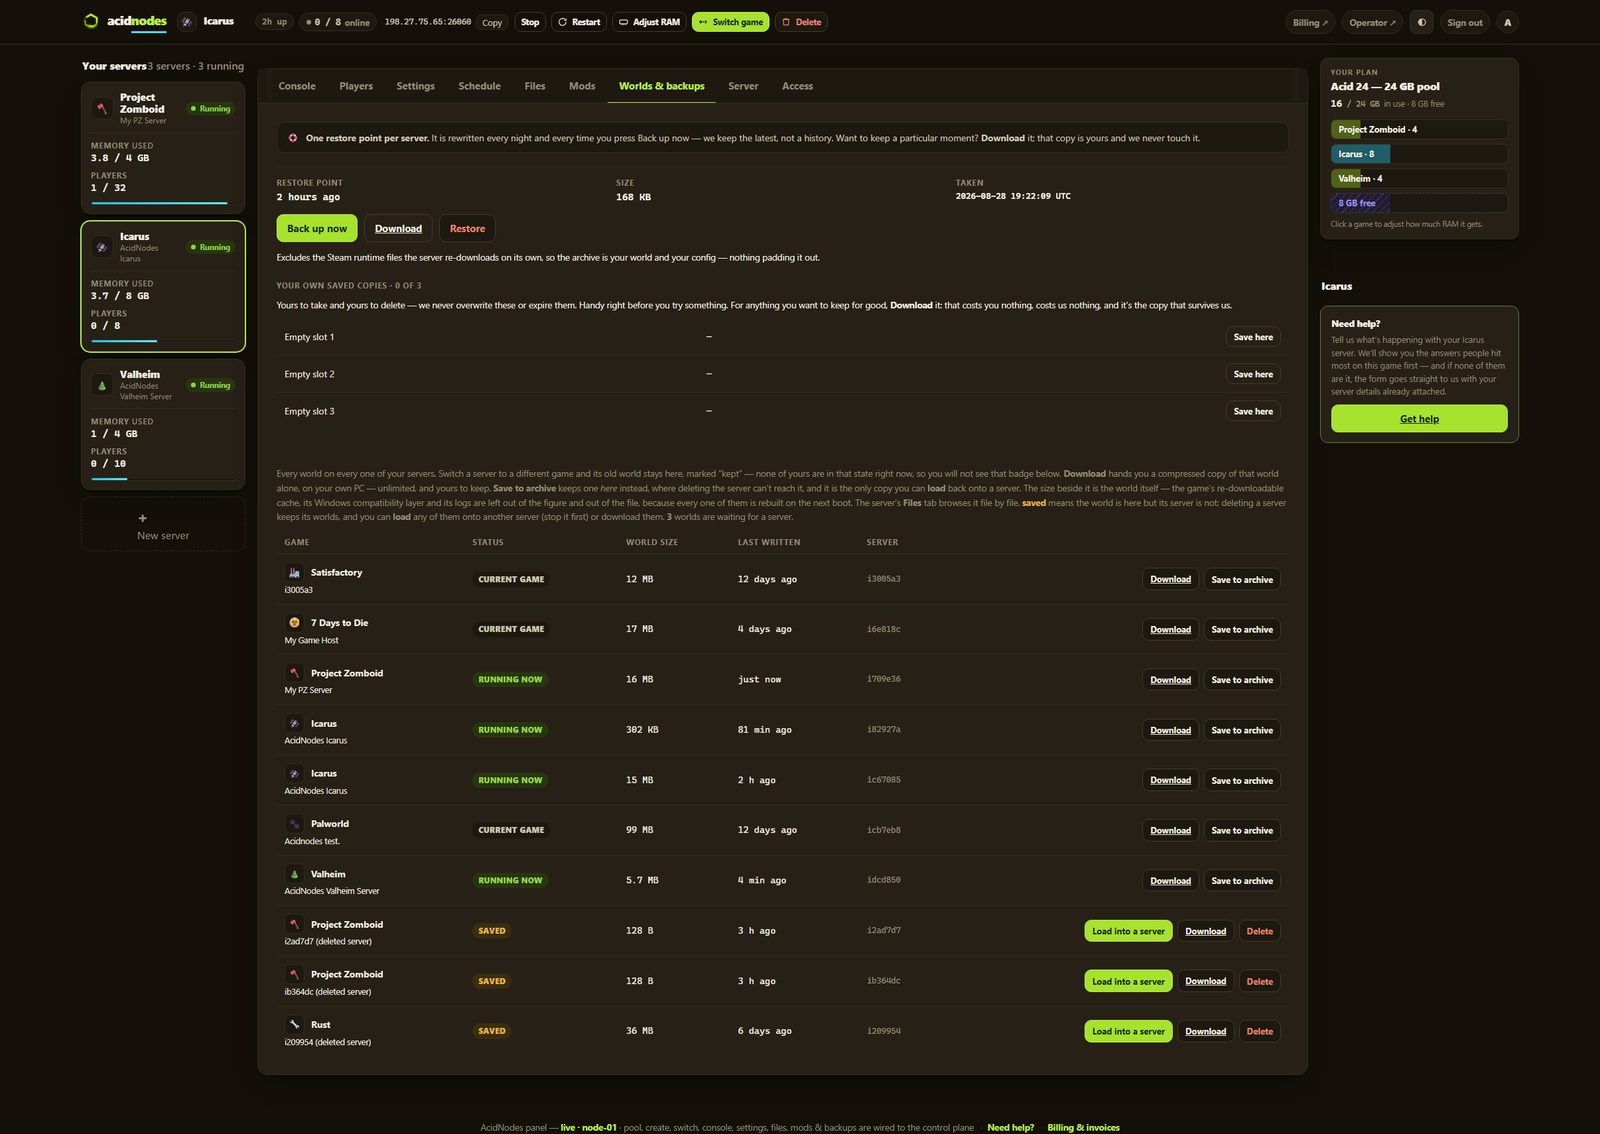Save here in Empty slot 3

pos(1253,411)
